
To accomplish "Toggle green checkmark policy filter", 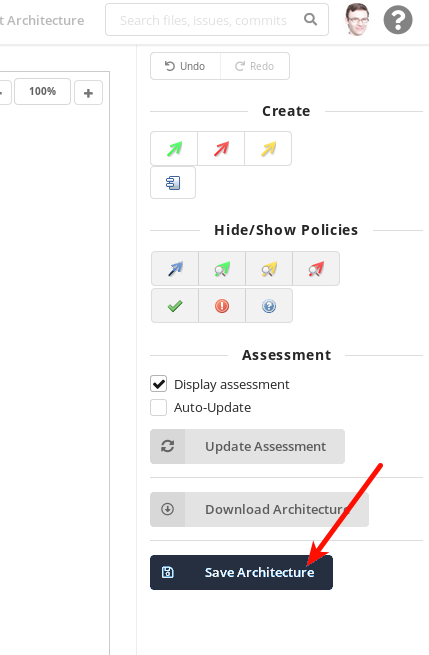I will click(x=175, y=306).
